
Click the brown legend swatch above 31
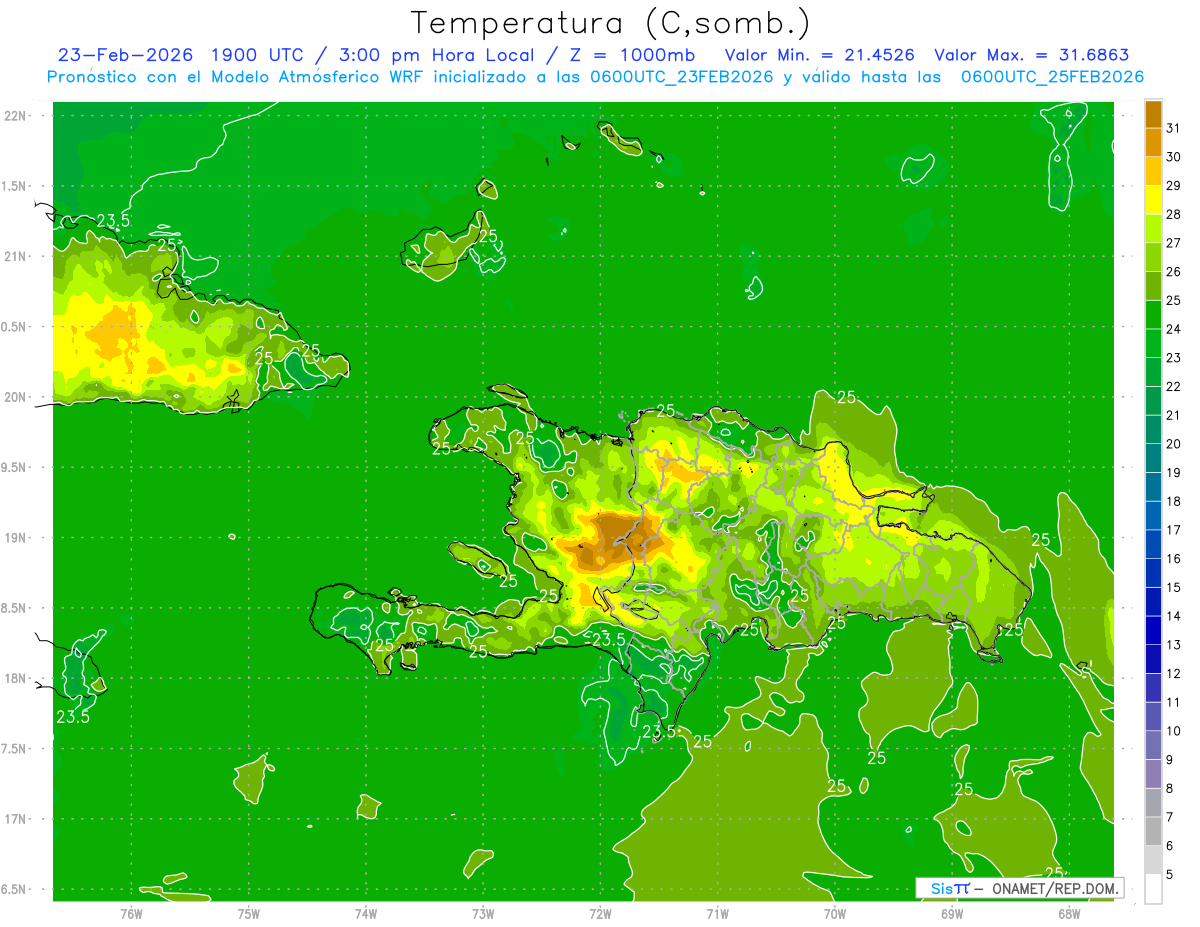click(1154, 114)
